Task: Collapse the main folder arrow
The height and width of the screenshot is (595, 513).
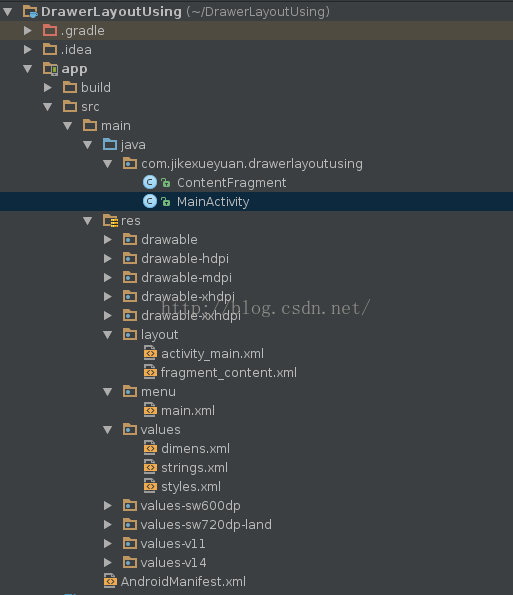Action: [68, 126]
